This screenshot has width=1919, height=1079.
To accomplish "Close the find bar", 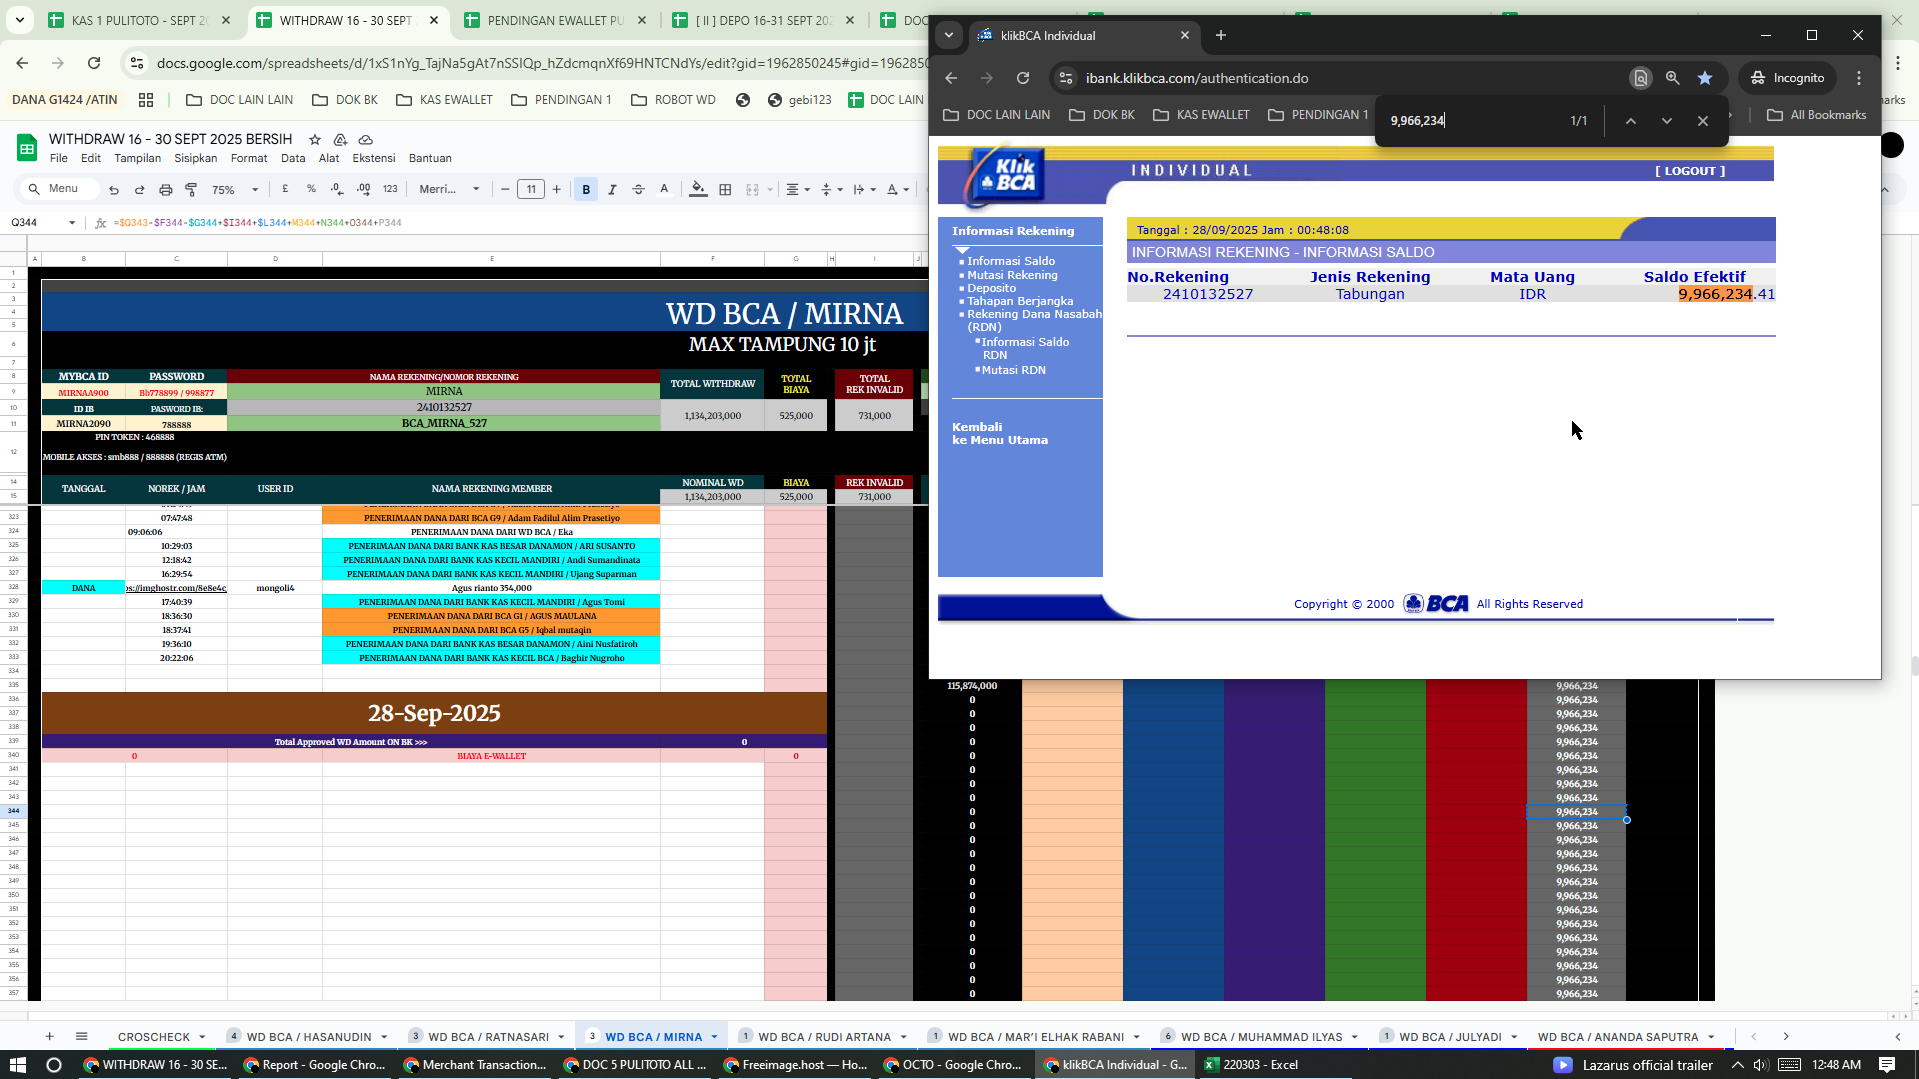I will [x=1702, y=121].
